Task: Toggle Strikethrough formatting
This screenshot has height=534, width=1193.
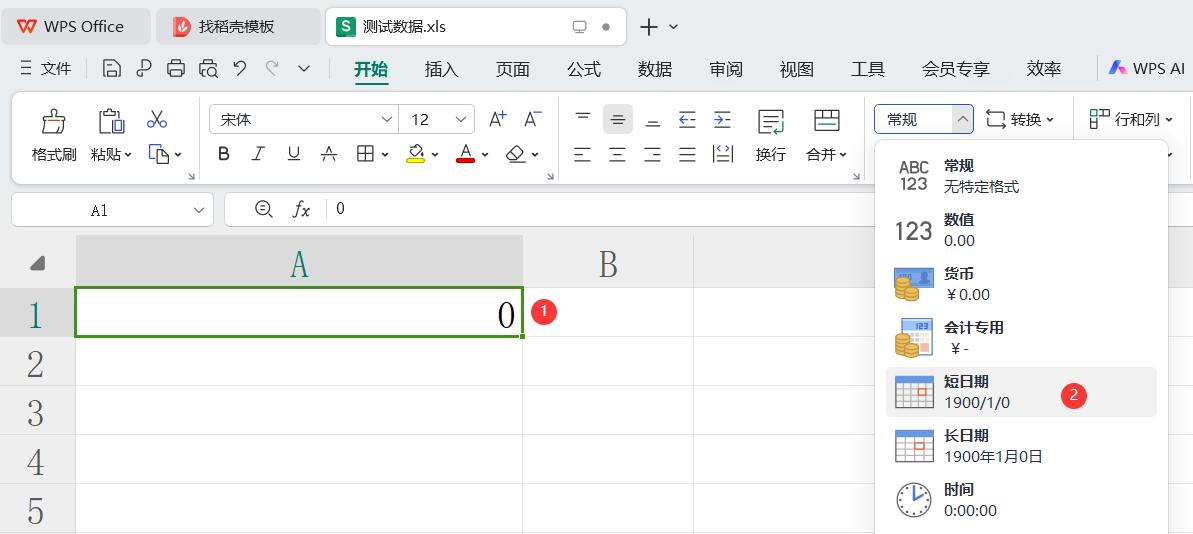Action: pos(329,154)
